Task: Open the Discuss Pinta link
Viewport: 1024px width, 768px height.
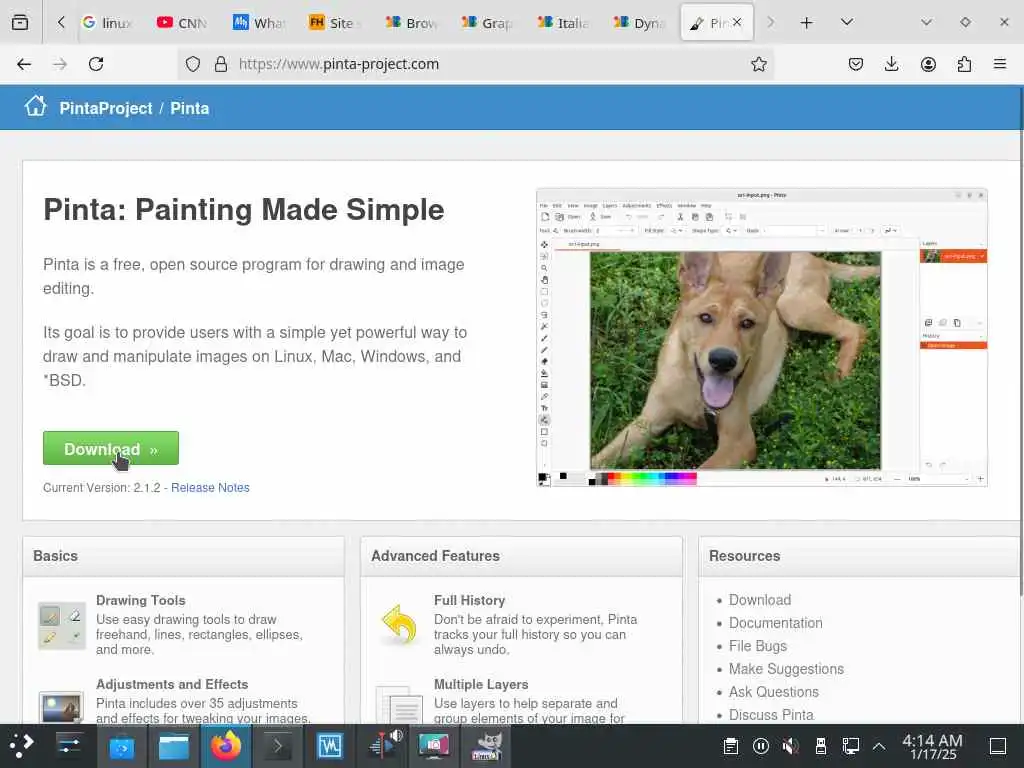Action: tap(771, 714)
